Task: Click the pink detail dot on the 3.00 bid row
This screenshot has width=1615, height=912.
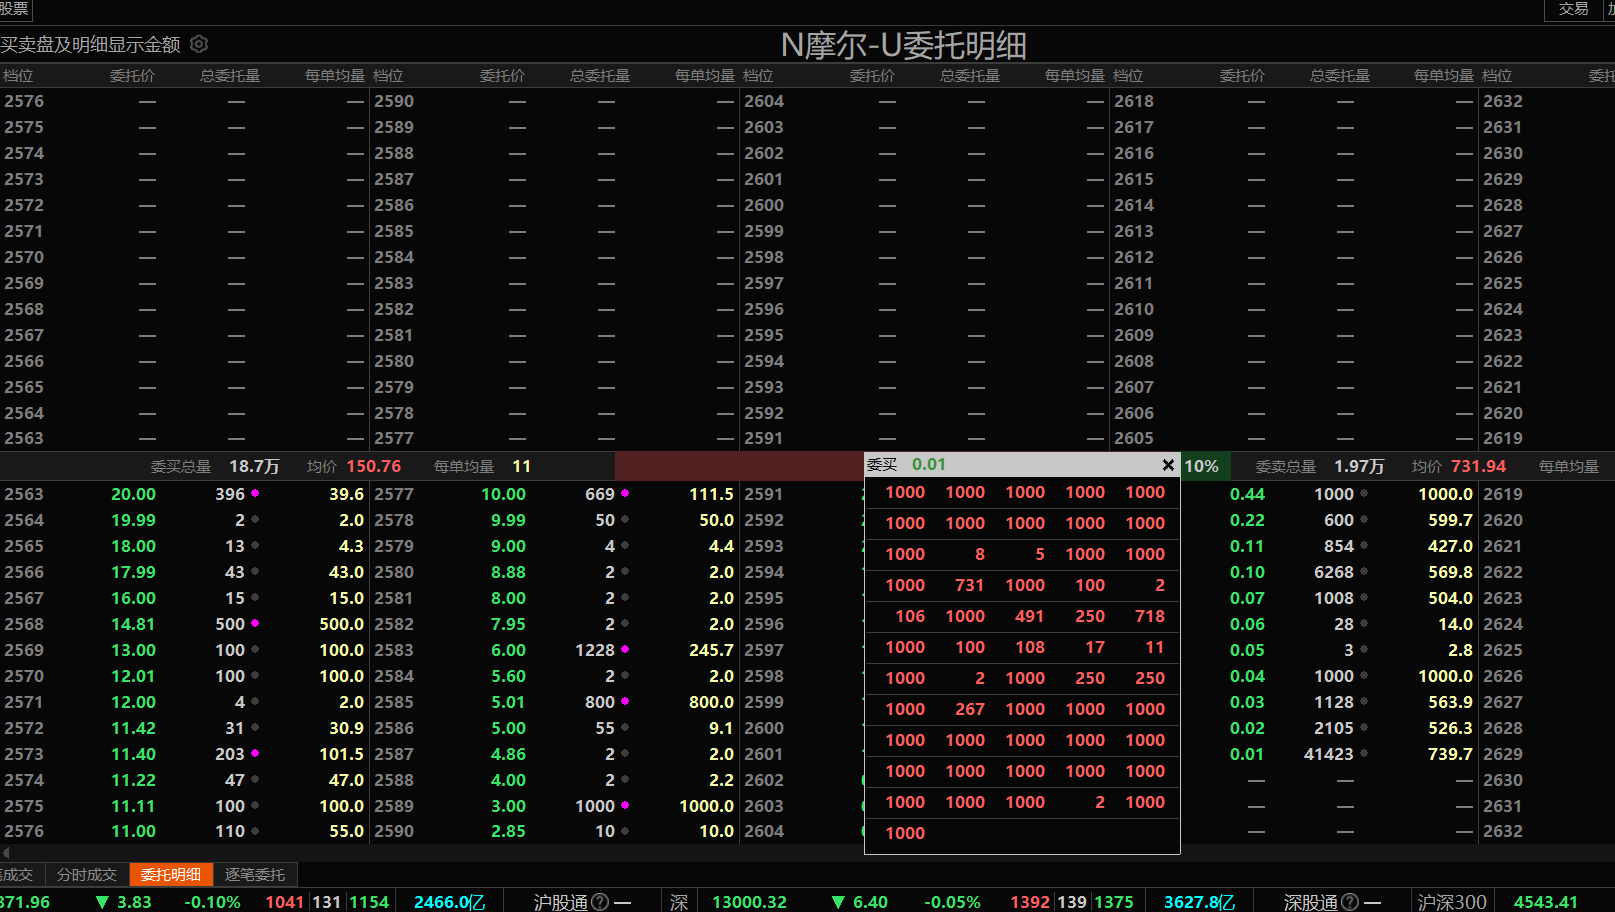Action: pyautogui.click(x=625, y=805)
